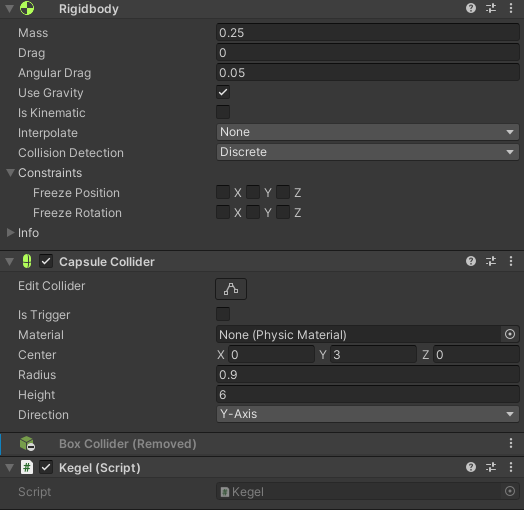The height and width of the screenshot is (510, 524).
Task: Open Capsule Collider preset selector icon
Action: [491, 261]
